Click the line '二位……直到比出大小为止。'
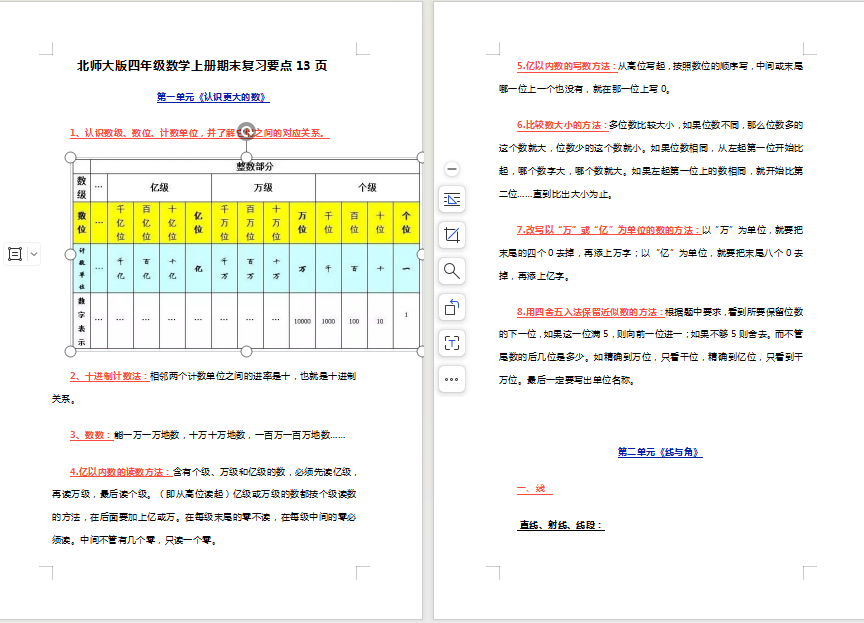Viewport: 864px width, 623px height. [555, 194]
